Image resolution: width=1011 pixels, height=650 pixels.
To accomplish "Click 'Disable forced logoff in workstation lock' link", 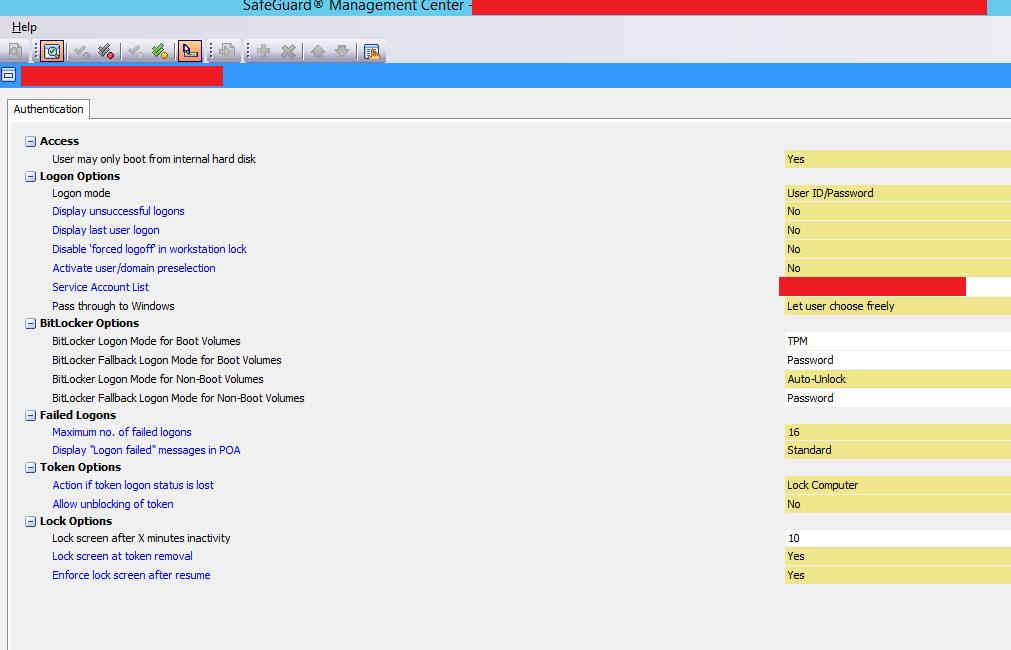I will pos(150,249).
